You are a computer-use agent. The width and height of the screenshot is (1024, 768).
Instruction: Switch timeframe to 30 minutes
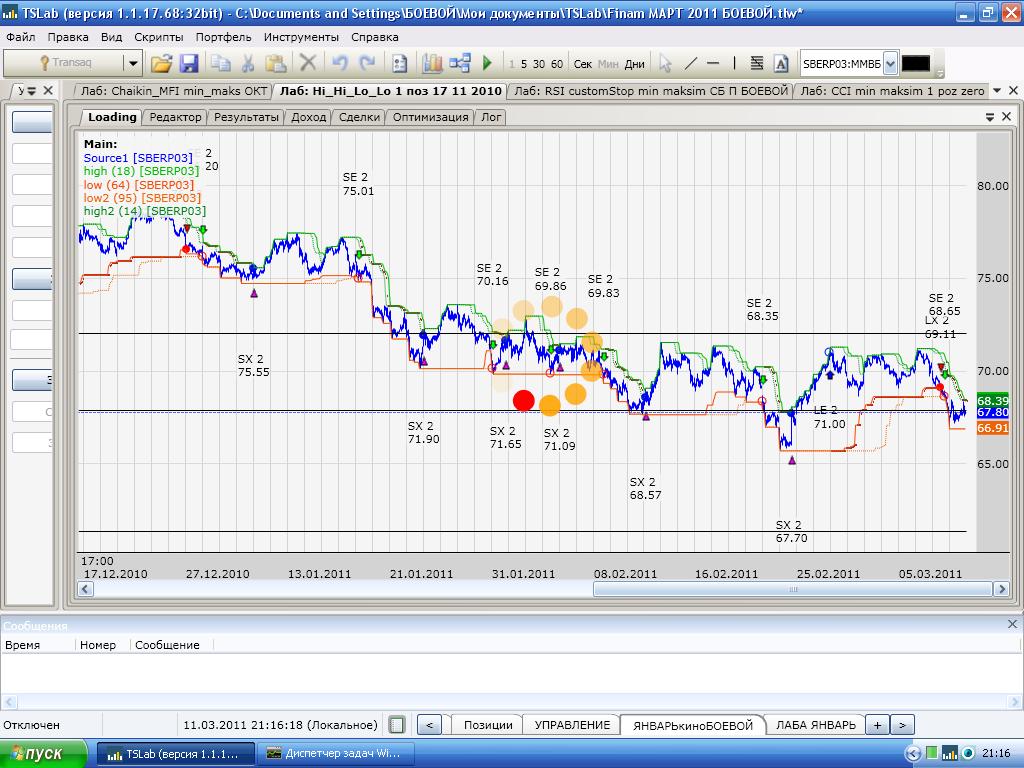pos(539,64)
